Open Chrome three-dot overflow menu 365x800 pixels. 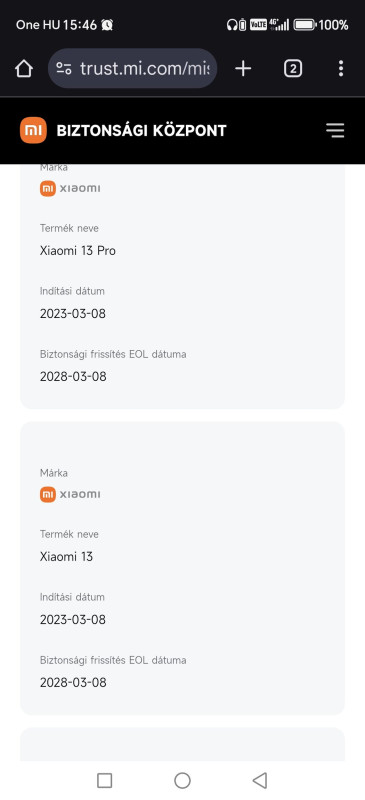(341, 68)
